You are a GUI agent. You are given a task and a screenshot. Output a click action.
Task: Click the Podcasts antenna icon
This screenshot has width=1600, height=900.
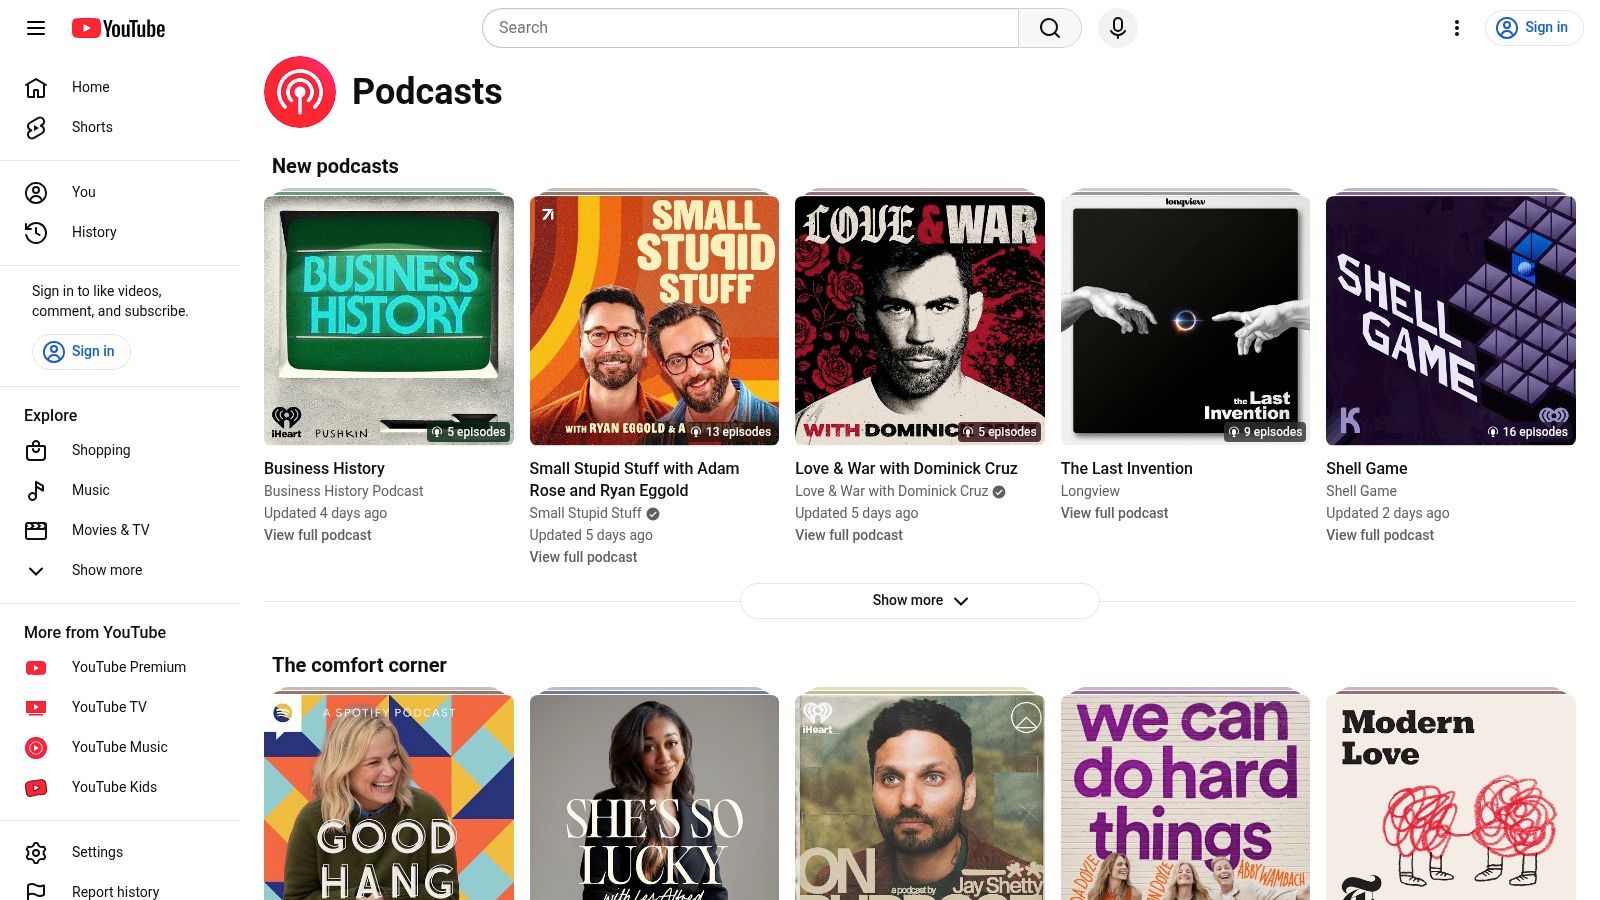point(299,91)
